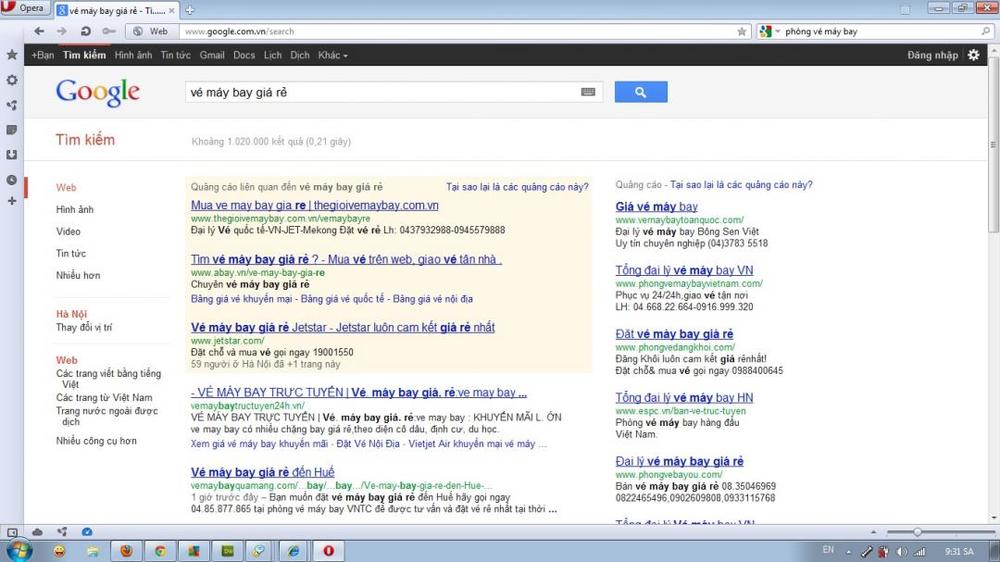The image size is (1000, 562).
Task: Open Bookmarks star panel in Opera sidebar
Action: pos(12,55)
